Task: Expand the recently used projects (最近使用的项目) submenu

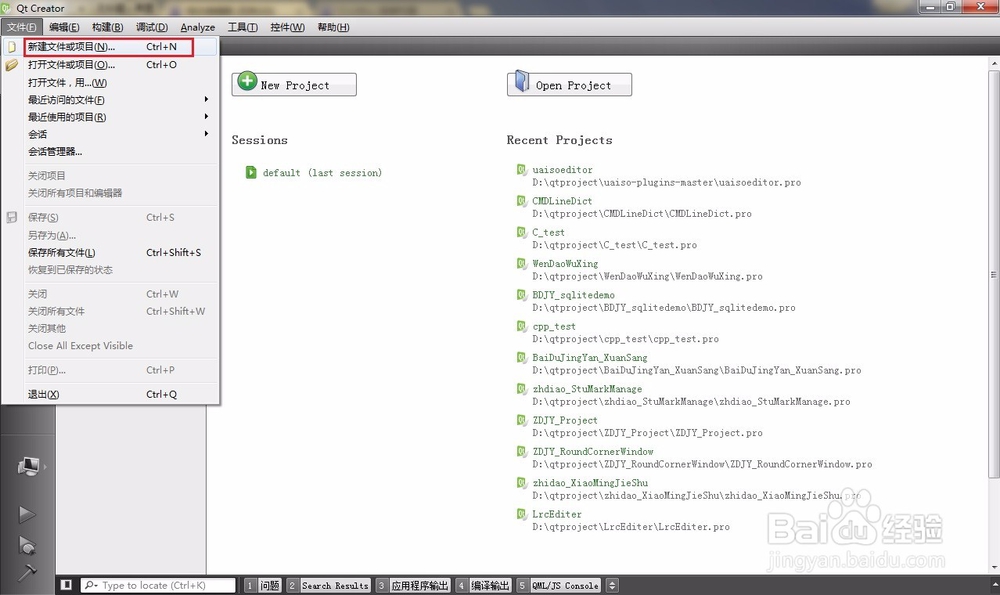Action: click(x=110, y=117)
